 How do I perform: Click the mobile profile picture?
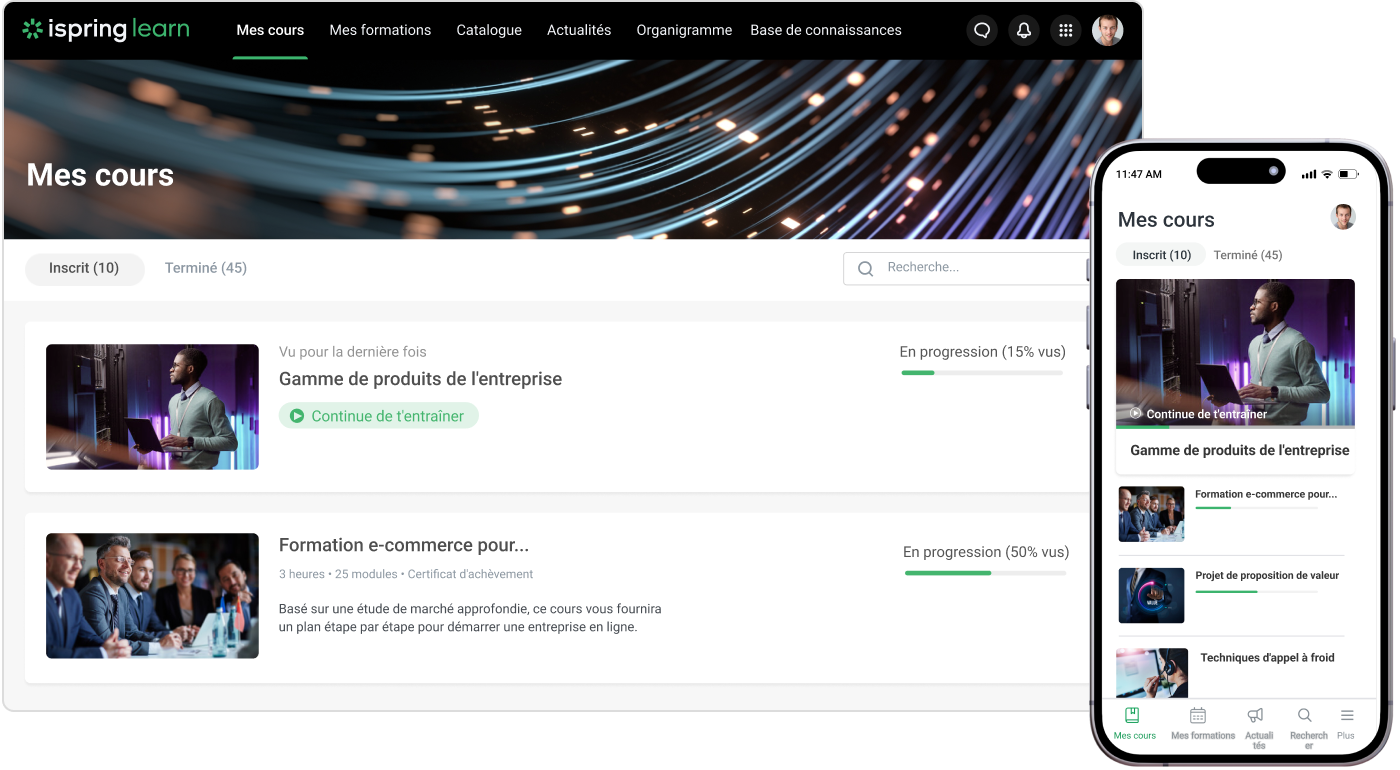point(1343,217)
